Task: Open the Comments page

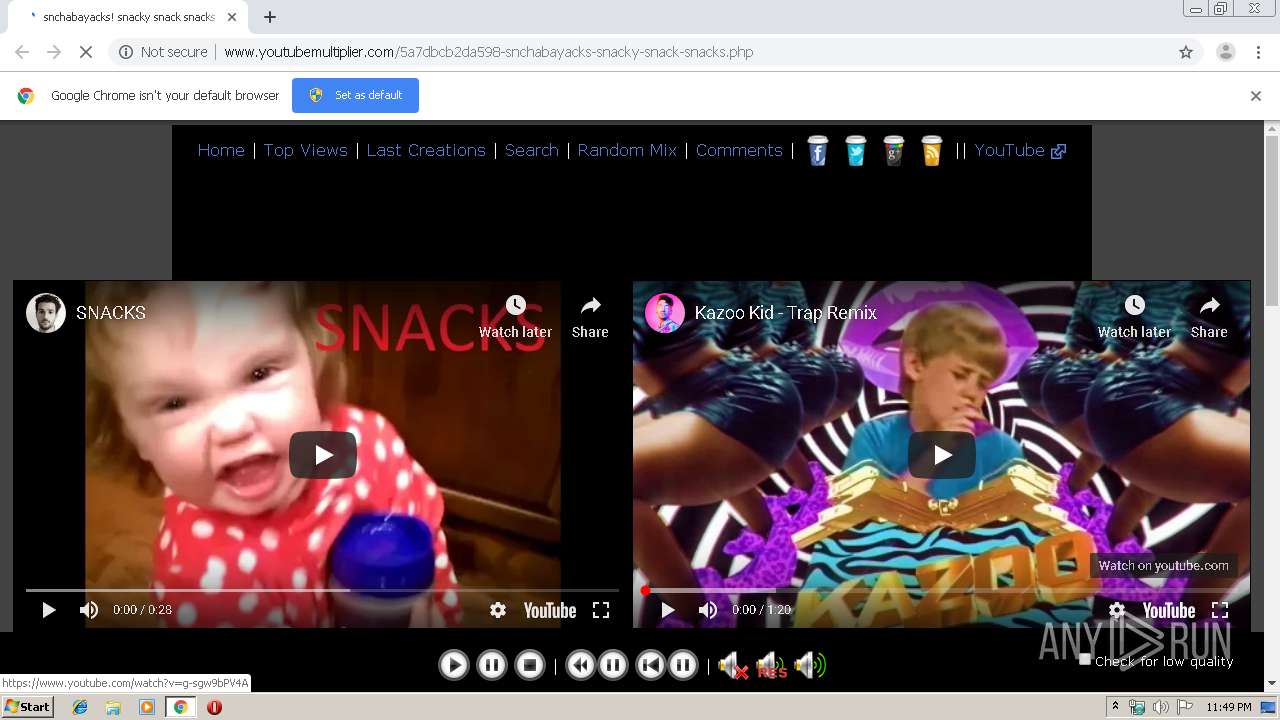Action: (739, 150)
